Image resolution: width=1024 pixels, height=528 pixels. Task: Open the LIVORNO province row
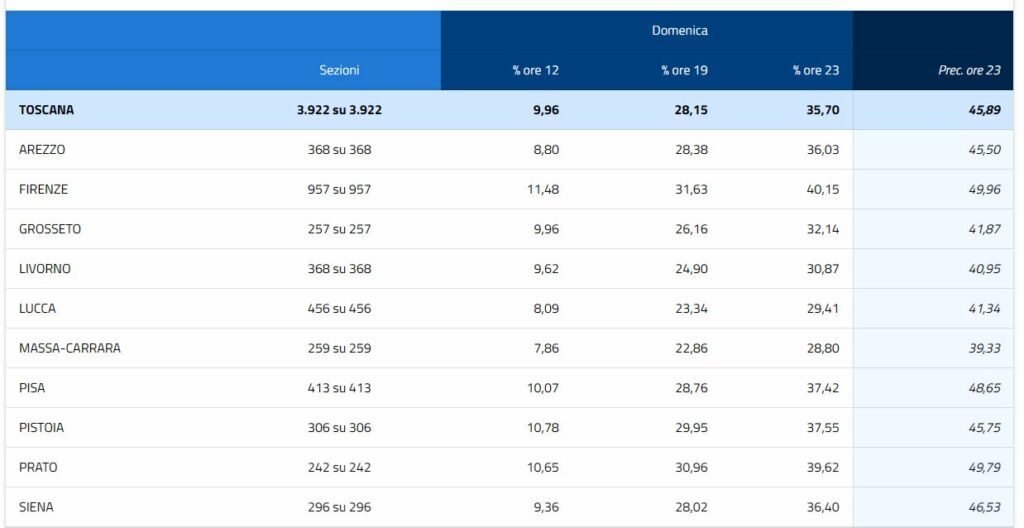click(x=509, y=269)
